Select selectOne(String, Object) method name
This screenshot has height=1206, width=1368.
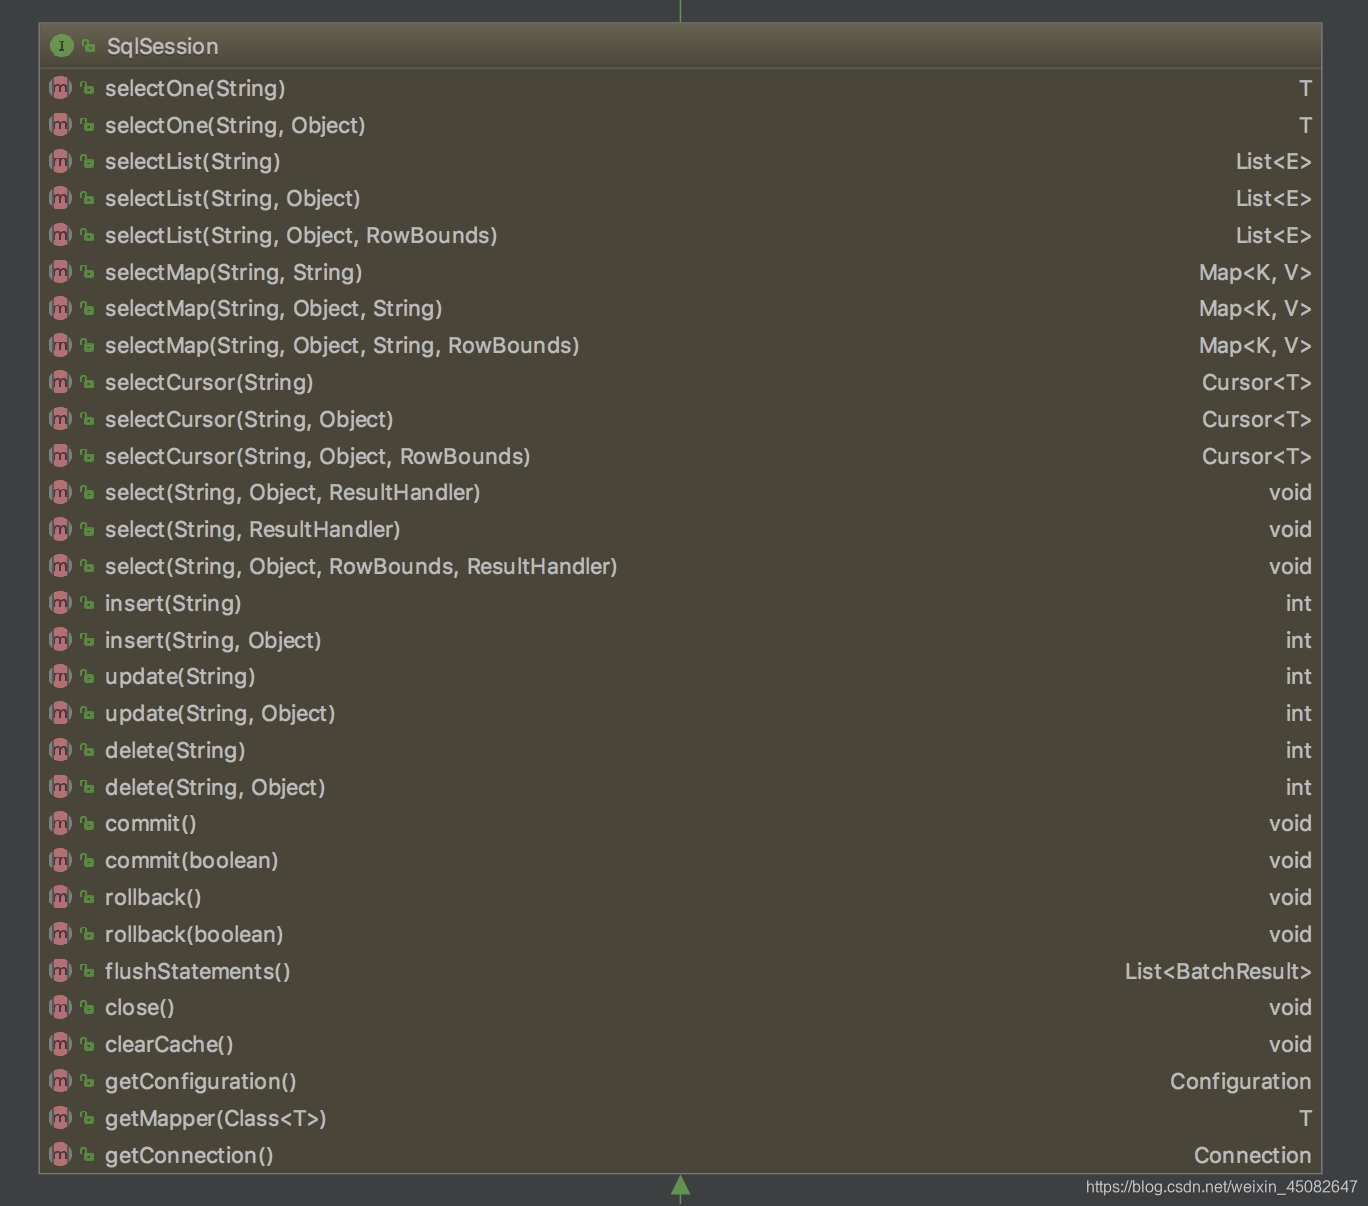pyautogui.click(x=235, y=125)
